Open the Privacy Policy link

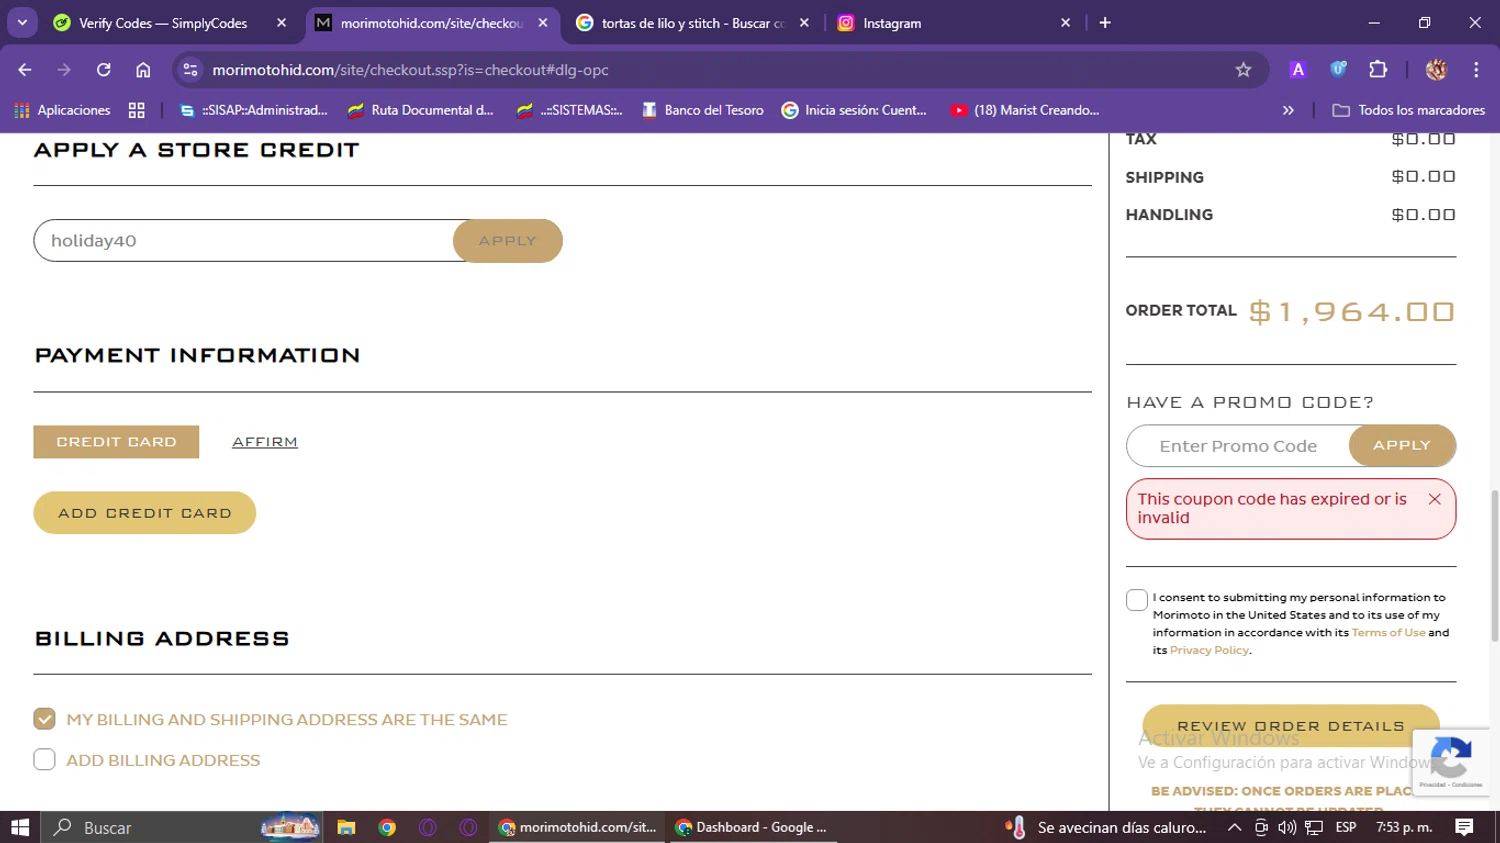(1209, 650)
